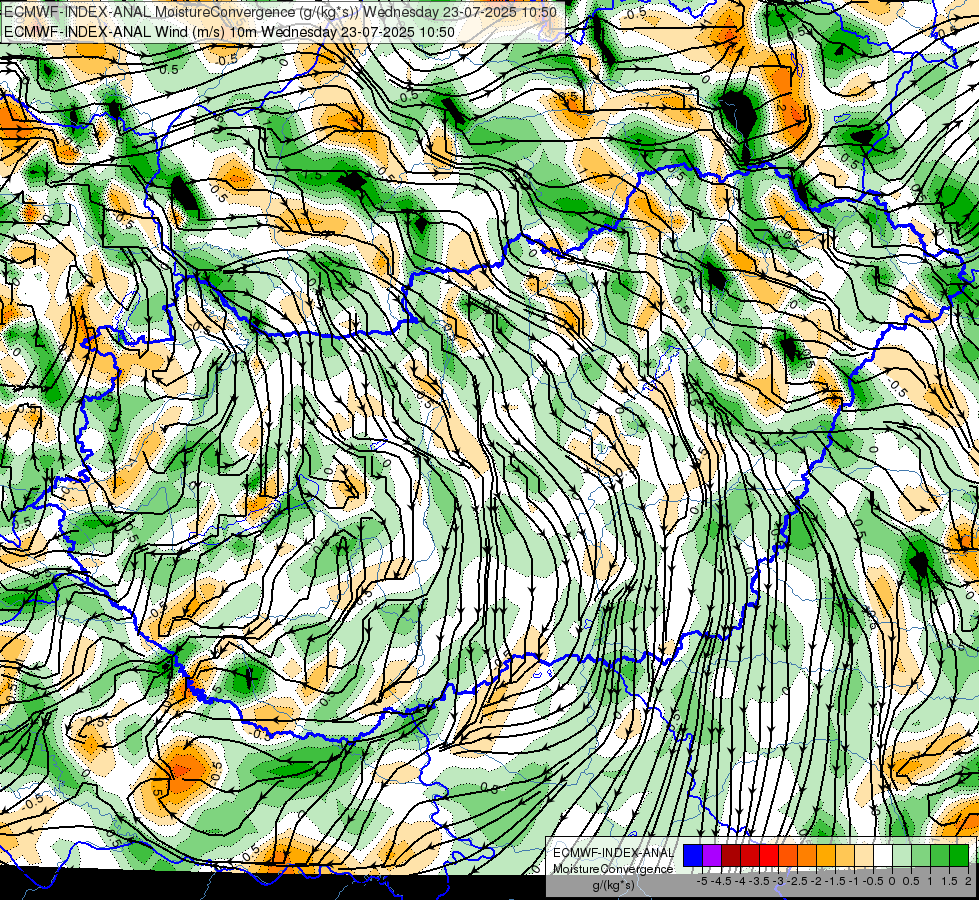
Task: Click the legend label ECMWF-INDEX-ANAL
Action: 614,853
